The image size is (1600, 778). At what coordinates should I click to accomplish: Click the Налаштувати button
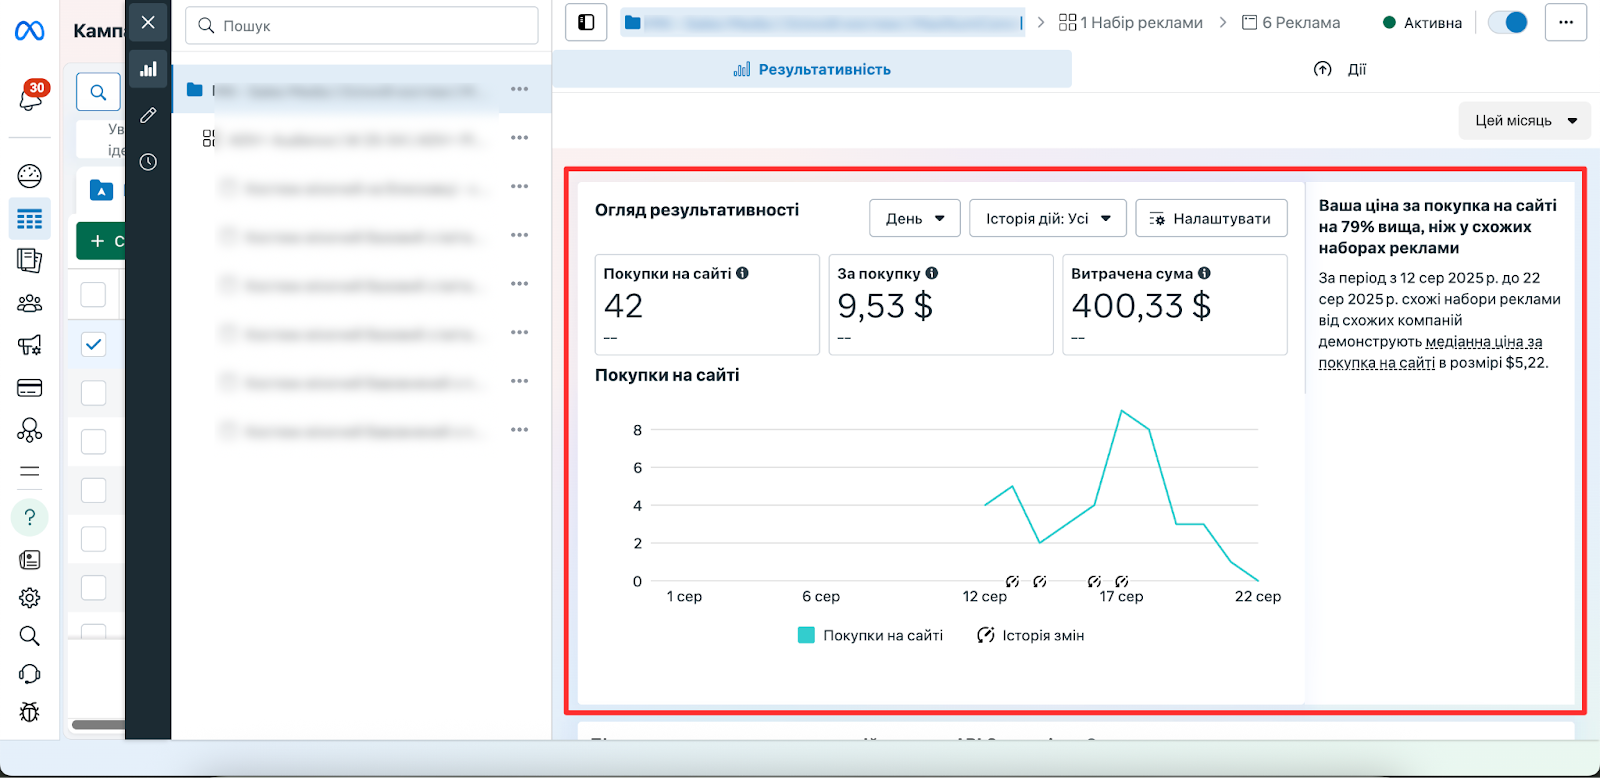(x=1211, y=218)
